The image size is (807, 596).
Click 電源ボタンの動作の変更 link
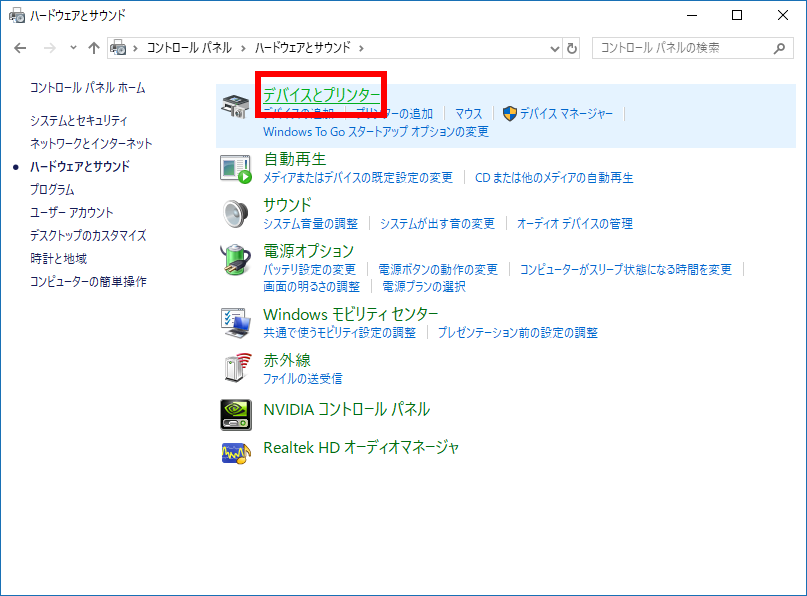438,270
